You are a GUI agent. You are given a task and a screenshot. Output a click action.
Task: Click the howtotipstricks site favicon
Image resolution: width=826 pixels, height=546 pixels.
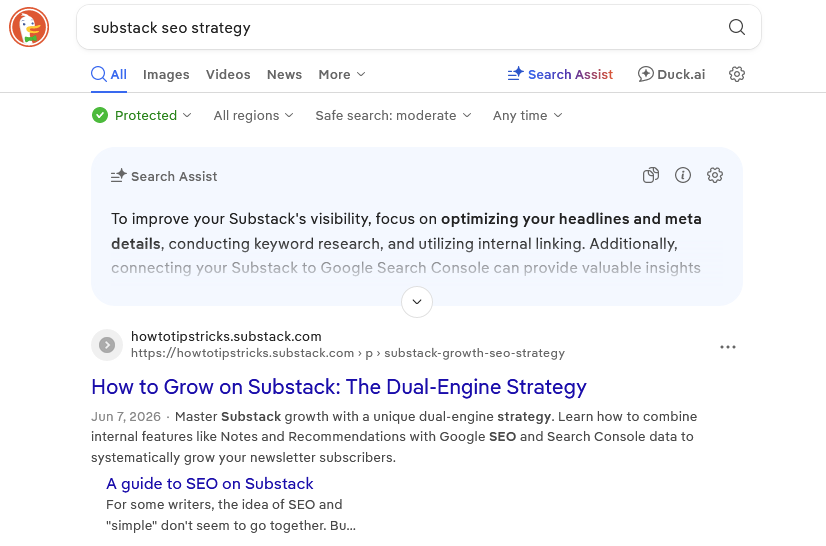coord(107,345)
